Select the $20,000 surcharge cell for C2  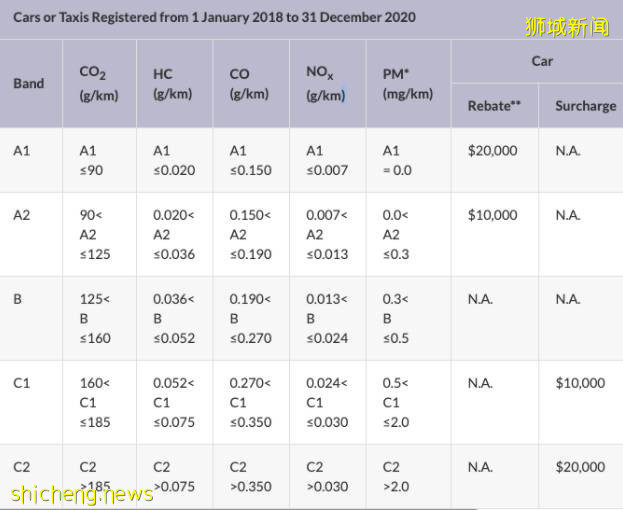[x=580, y=467]
